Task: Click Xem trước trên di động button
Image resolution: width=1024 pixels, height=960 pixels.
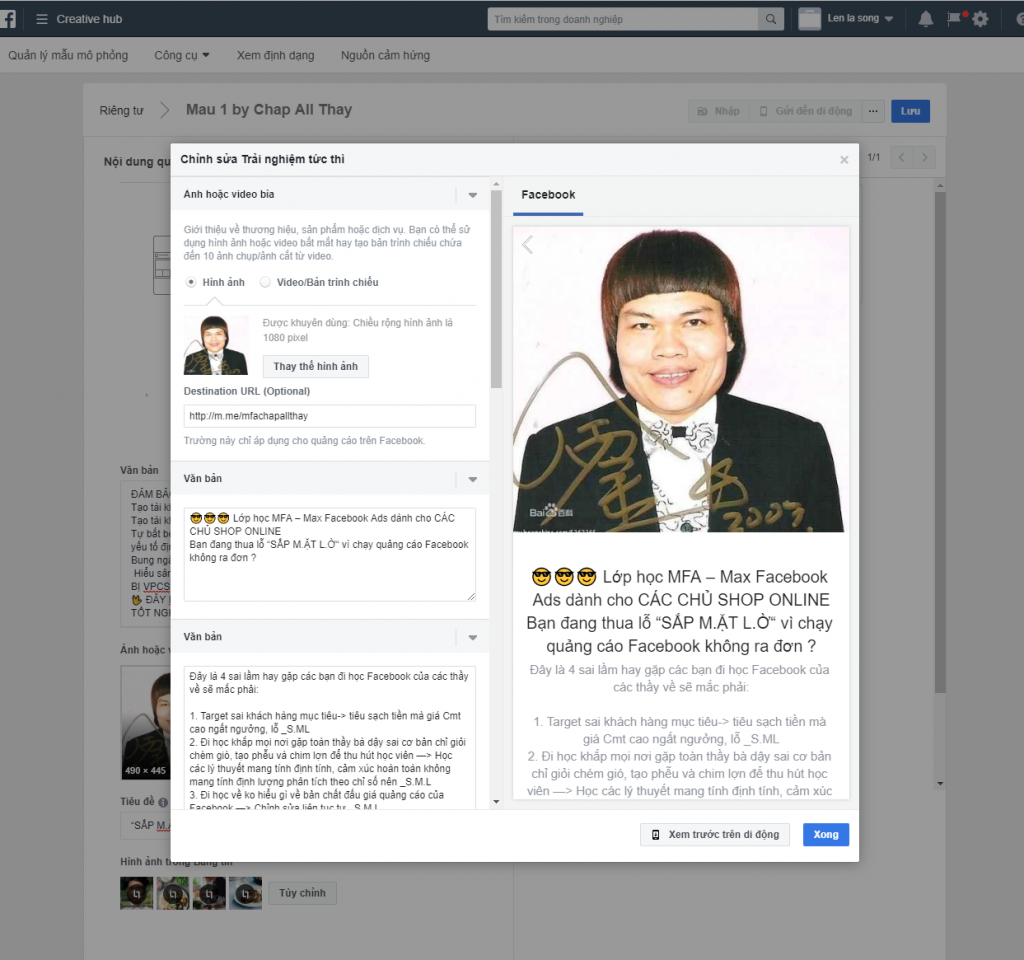Action: (715, 835)
